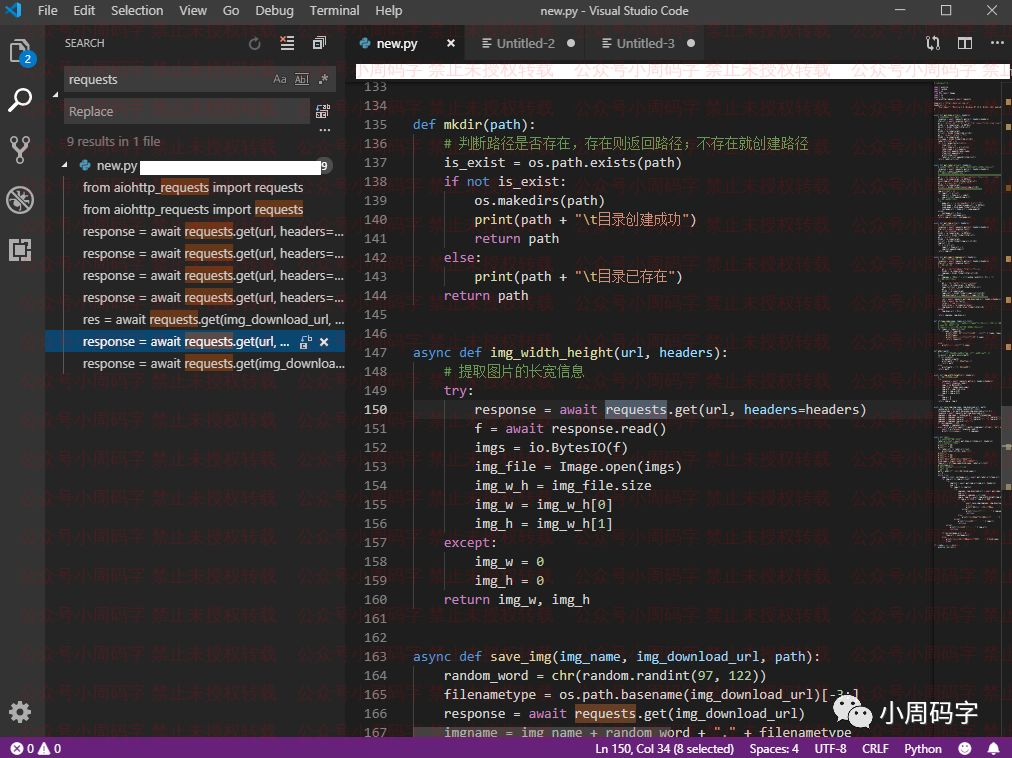
Task: Click the Split Editor icon
Action: pyautogui.click(x=964, y=43)
